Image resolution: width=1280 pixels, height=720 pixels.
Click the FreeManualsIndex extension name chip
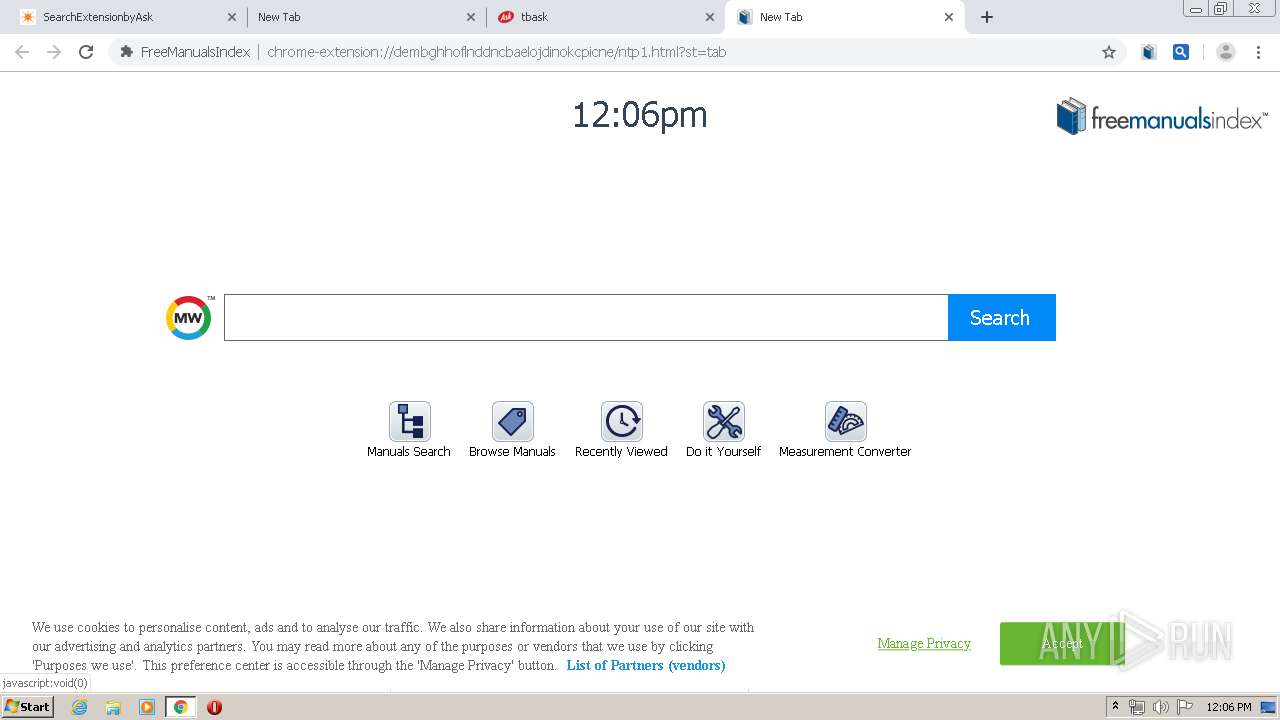185,52
